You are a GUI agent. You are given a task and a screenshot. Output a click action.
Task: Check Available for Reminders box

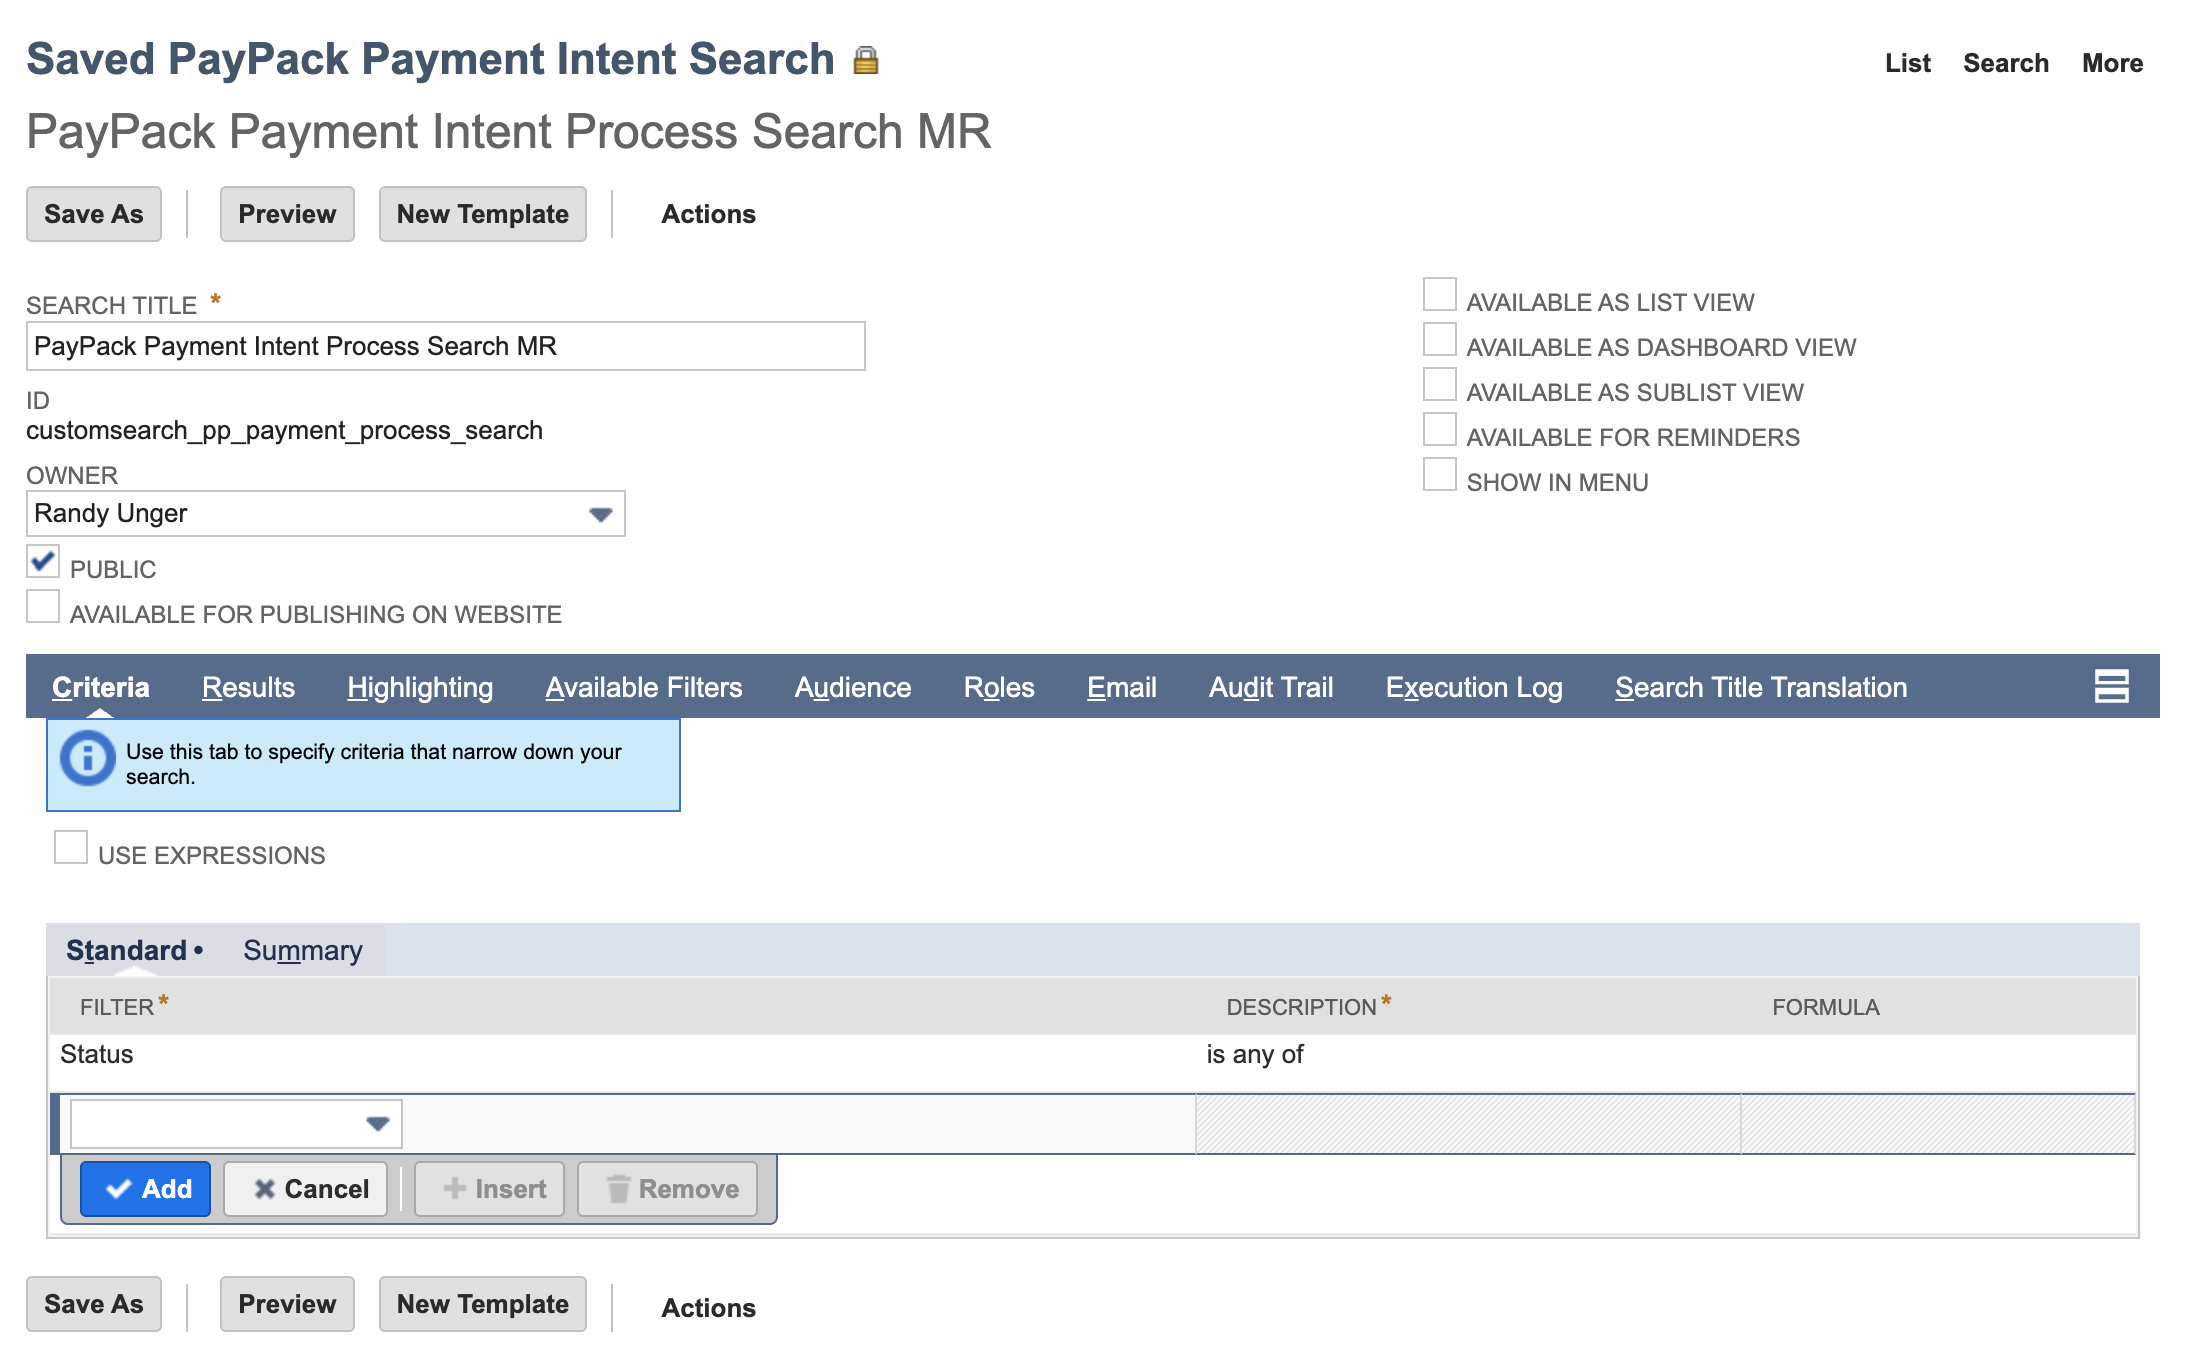(x=1439, y=430)
